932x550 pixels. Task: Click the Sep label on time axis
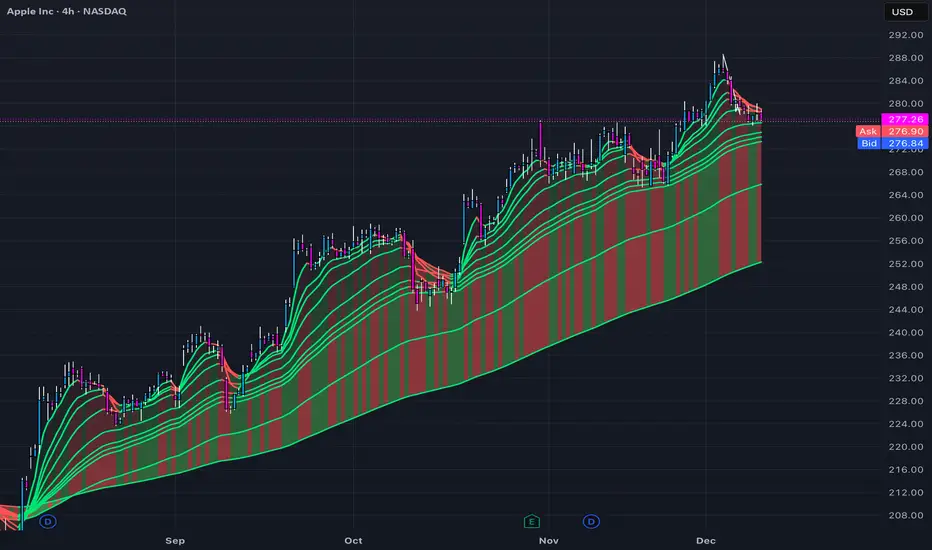(x=175, y=540)
